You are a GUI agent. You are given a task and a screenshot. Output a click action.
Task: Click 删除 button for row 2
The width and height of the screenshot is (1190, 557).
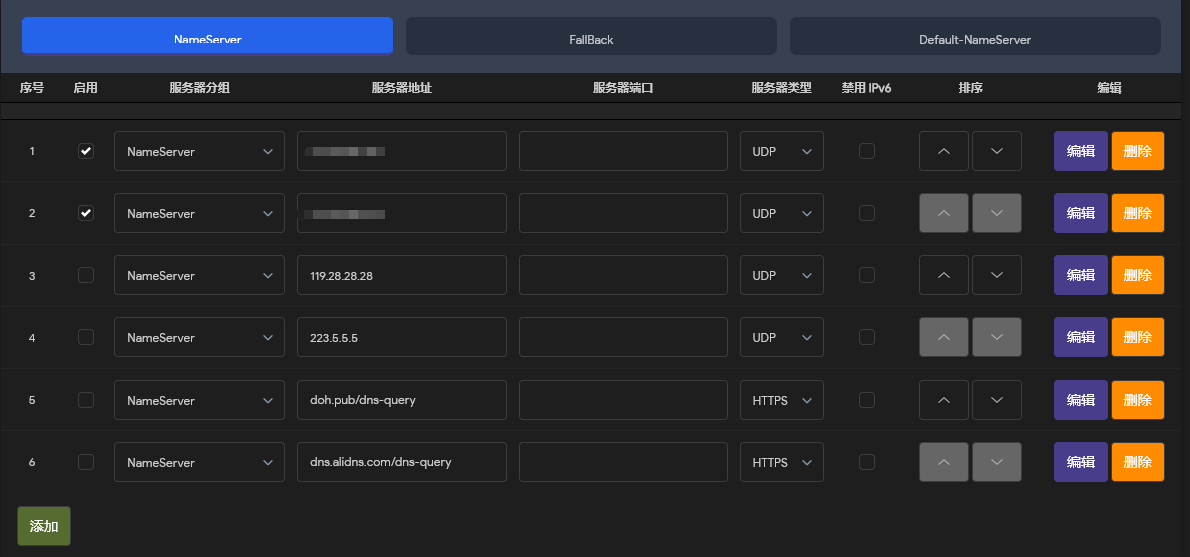[x=1138, y=213]
